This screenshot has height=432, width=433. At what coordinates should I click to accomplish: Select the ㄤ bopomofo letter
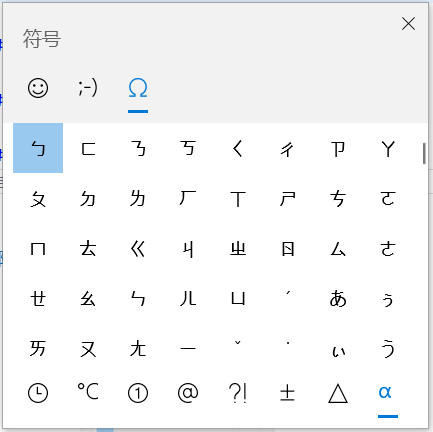click(138, 348)
